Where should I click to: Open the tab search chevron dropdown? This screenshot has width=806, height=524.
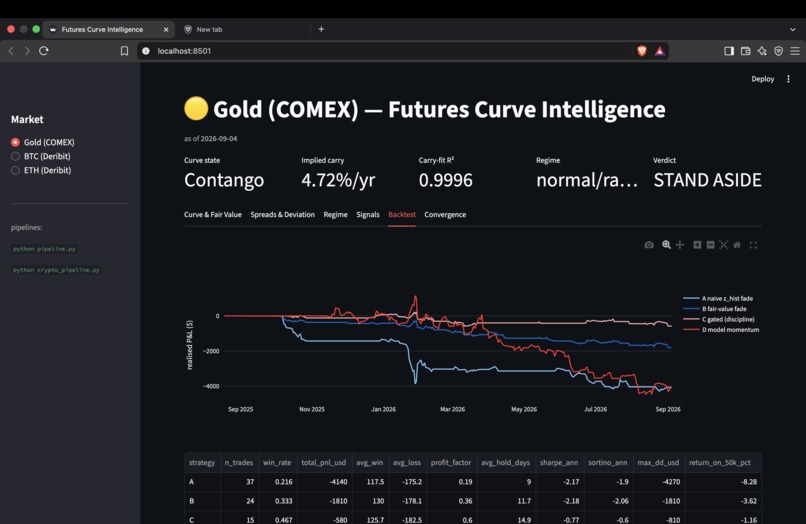click(x=793, y=29)
